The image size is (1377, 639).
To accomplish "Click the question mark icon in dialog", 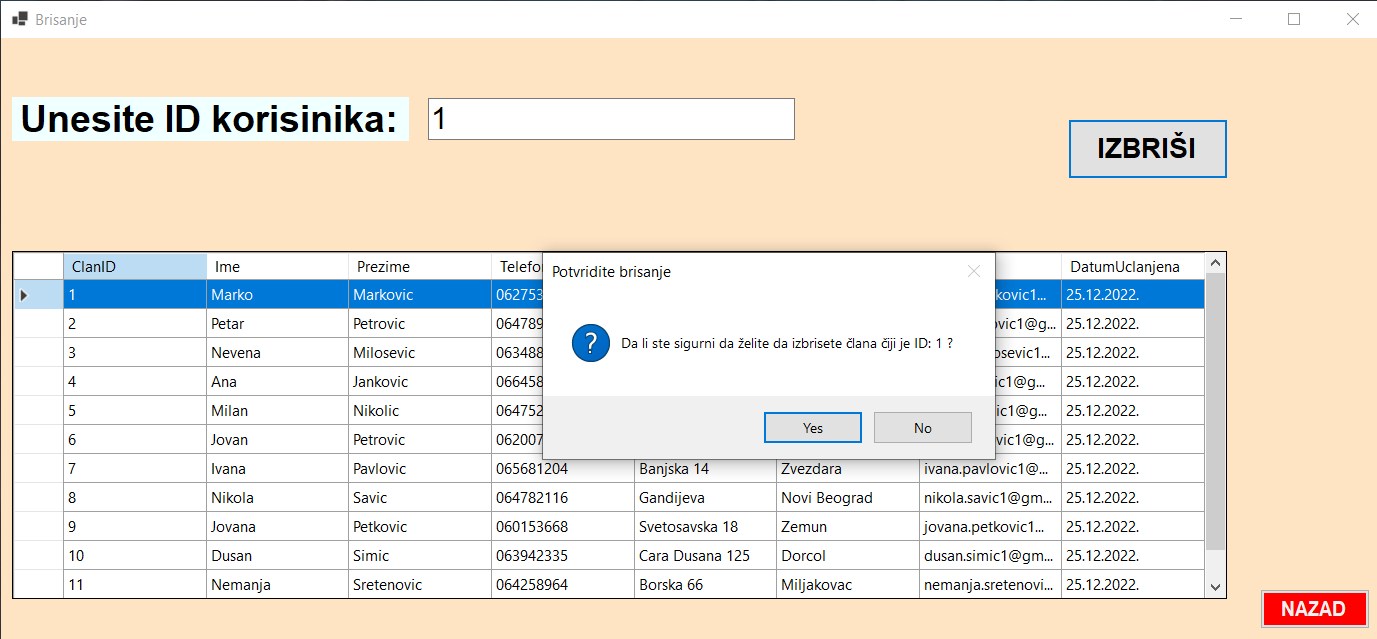I will [x=590, y=343].
